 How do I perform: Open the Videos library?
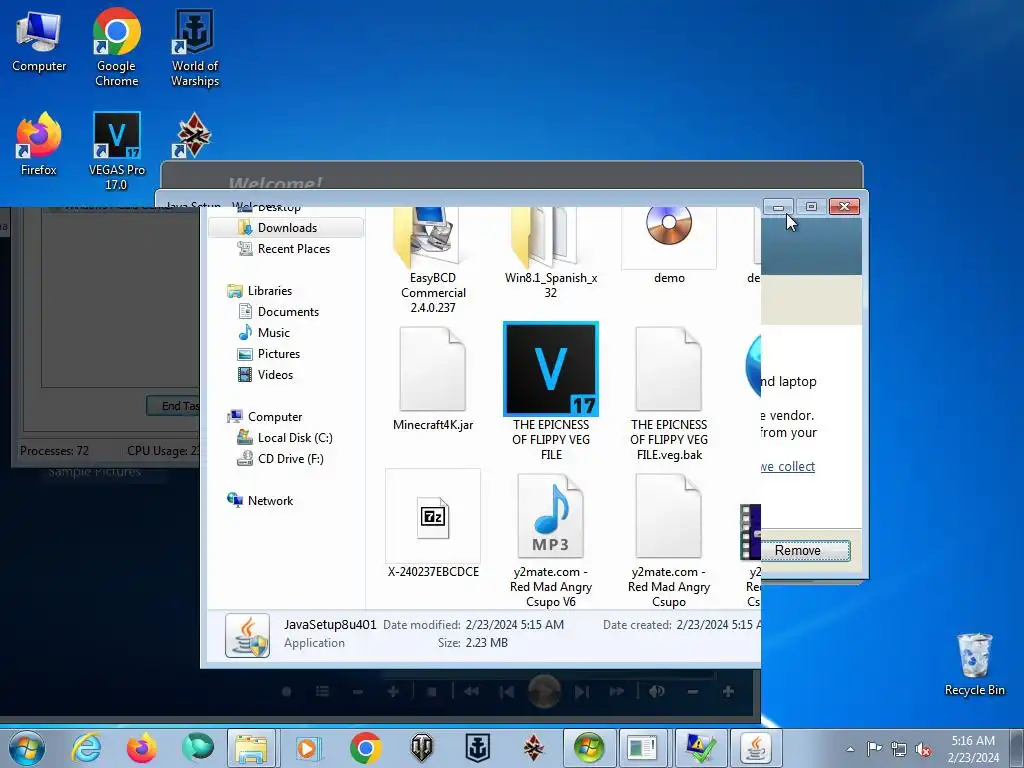[274, 374]
